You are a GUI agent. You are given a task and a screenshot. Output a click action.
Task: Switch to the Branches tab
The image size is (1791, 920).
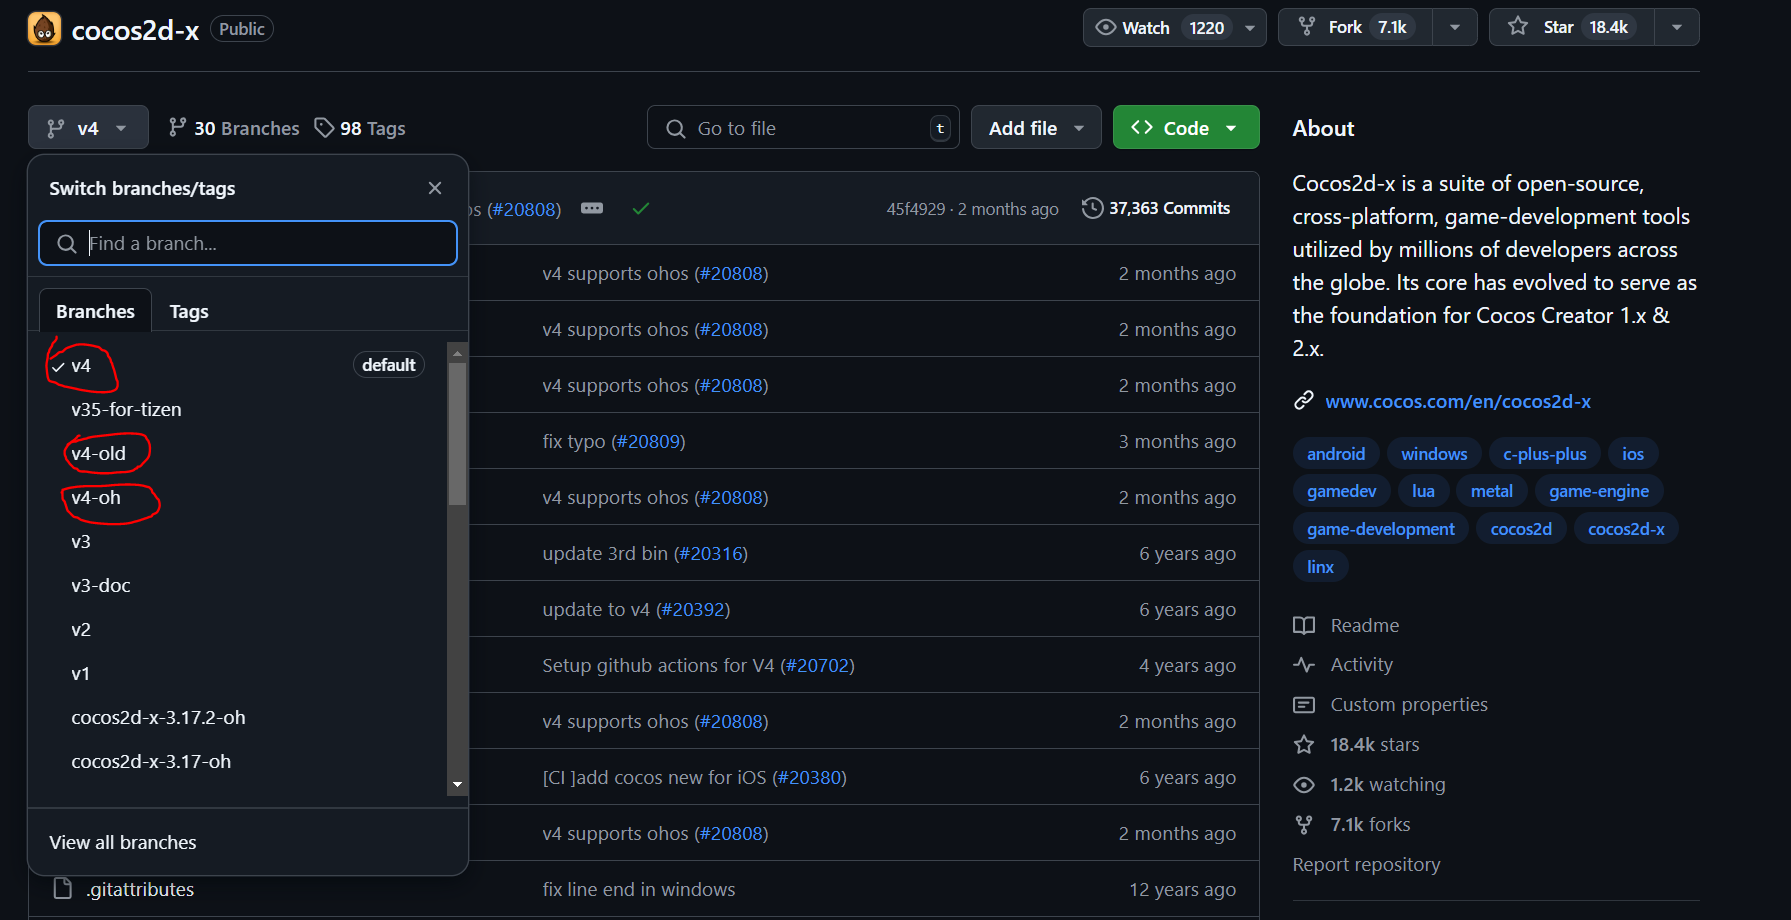click(x=95, y=311)
